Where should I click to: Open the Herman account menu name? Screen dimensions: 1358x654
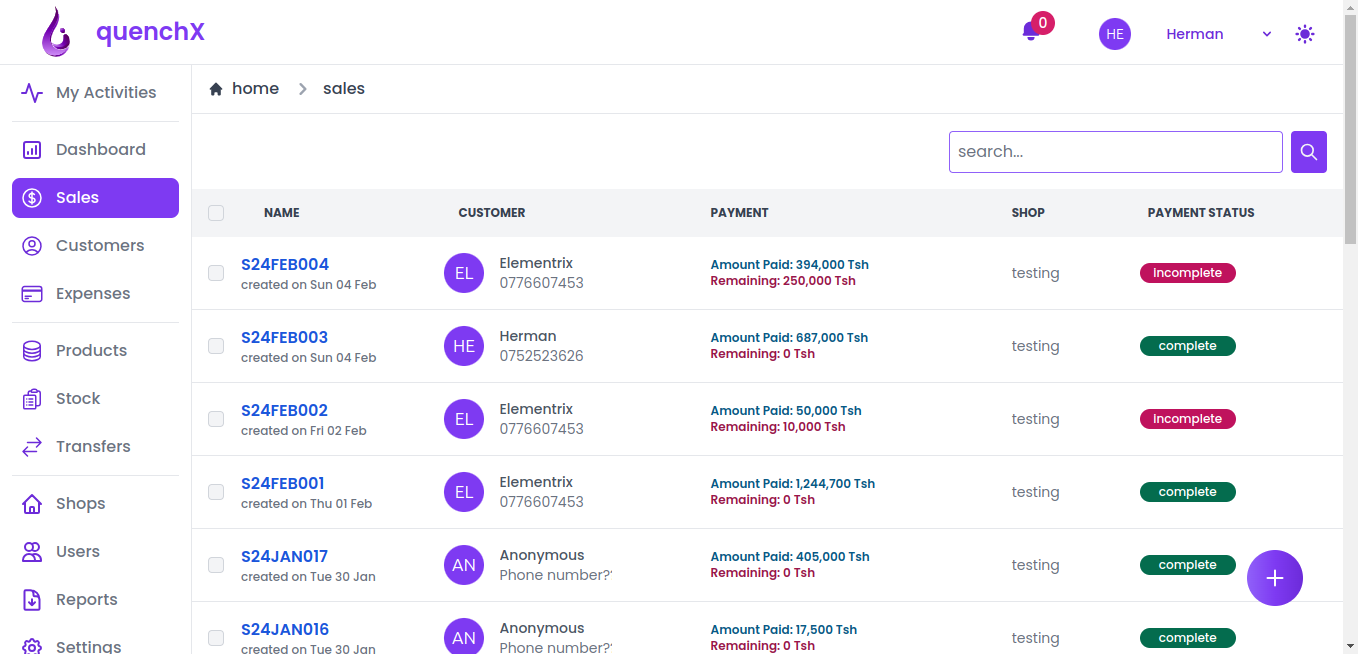[1195, 34]
